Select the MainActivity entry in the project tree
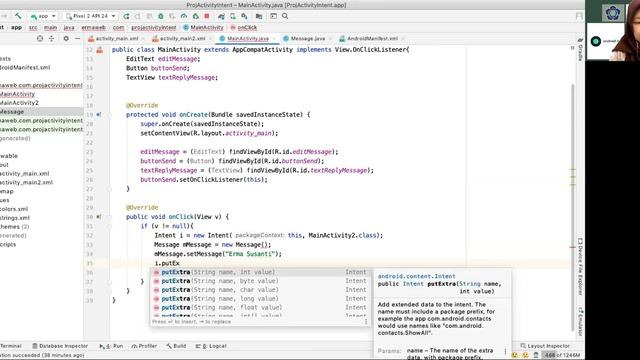The width and height of the screenshot is (640, 360). tap(18, 94)
